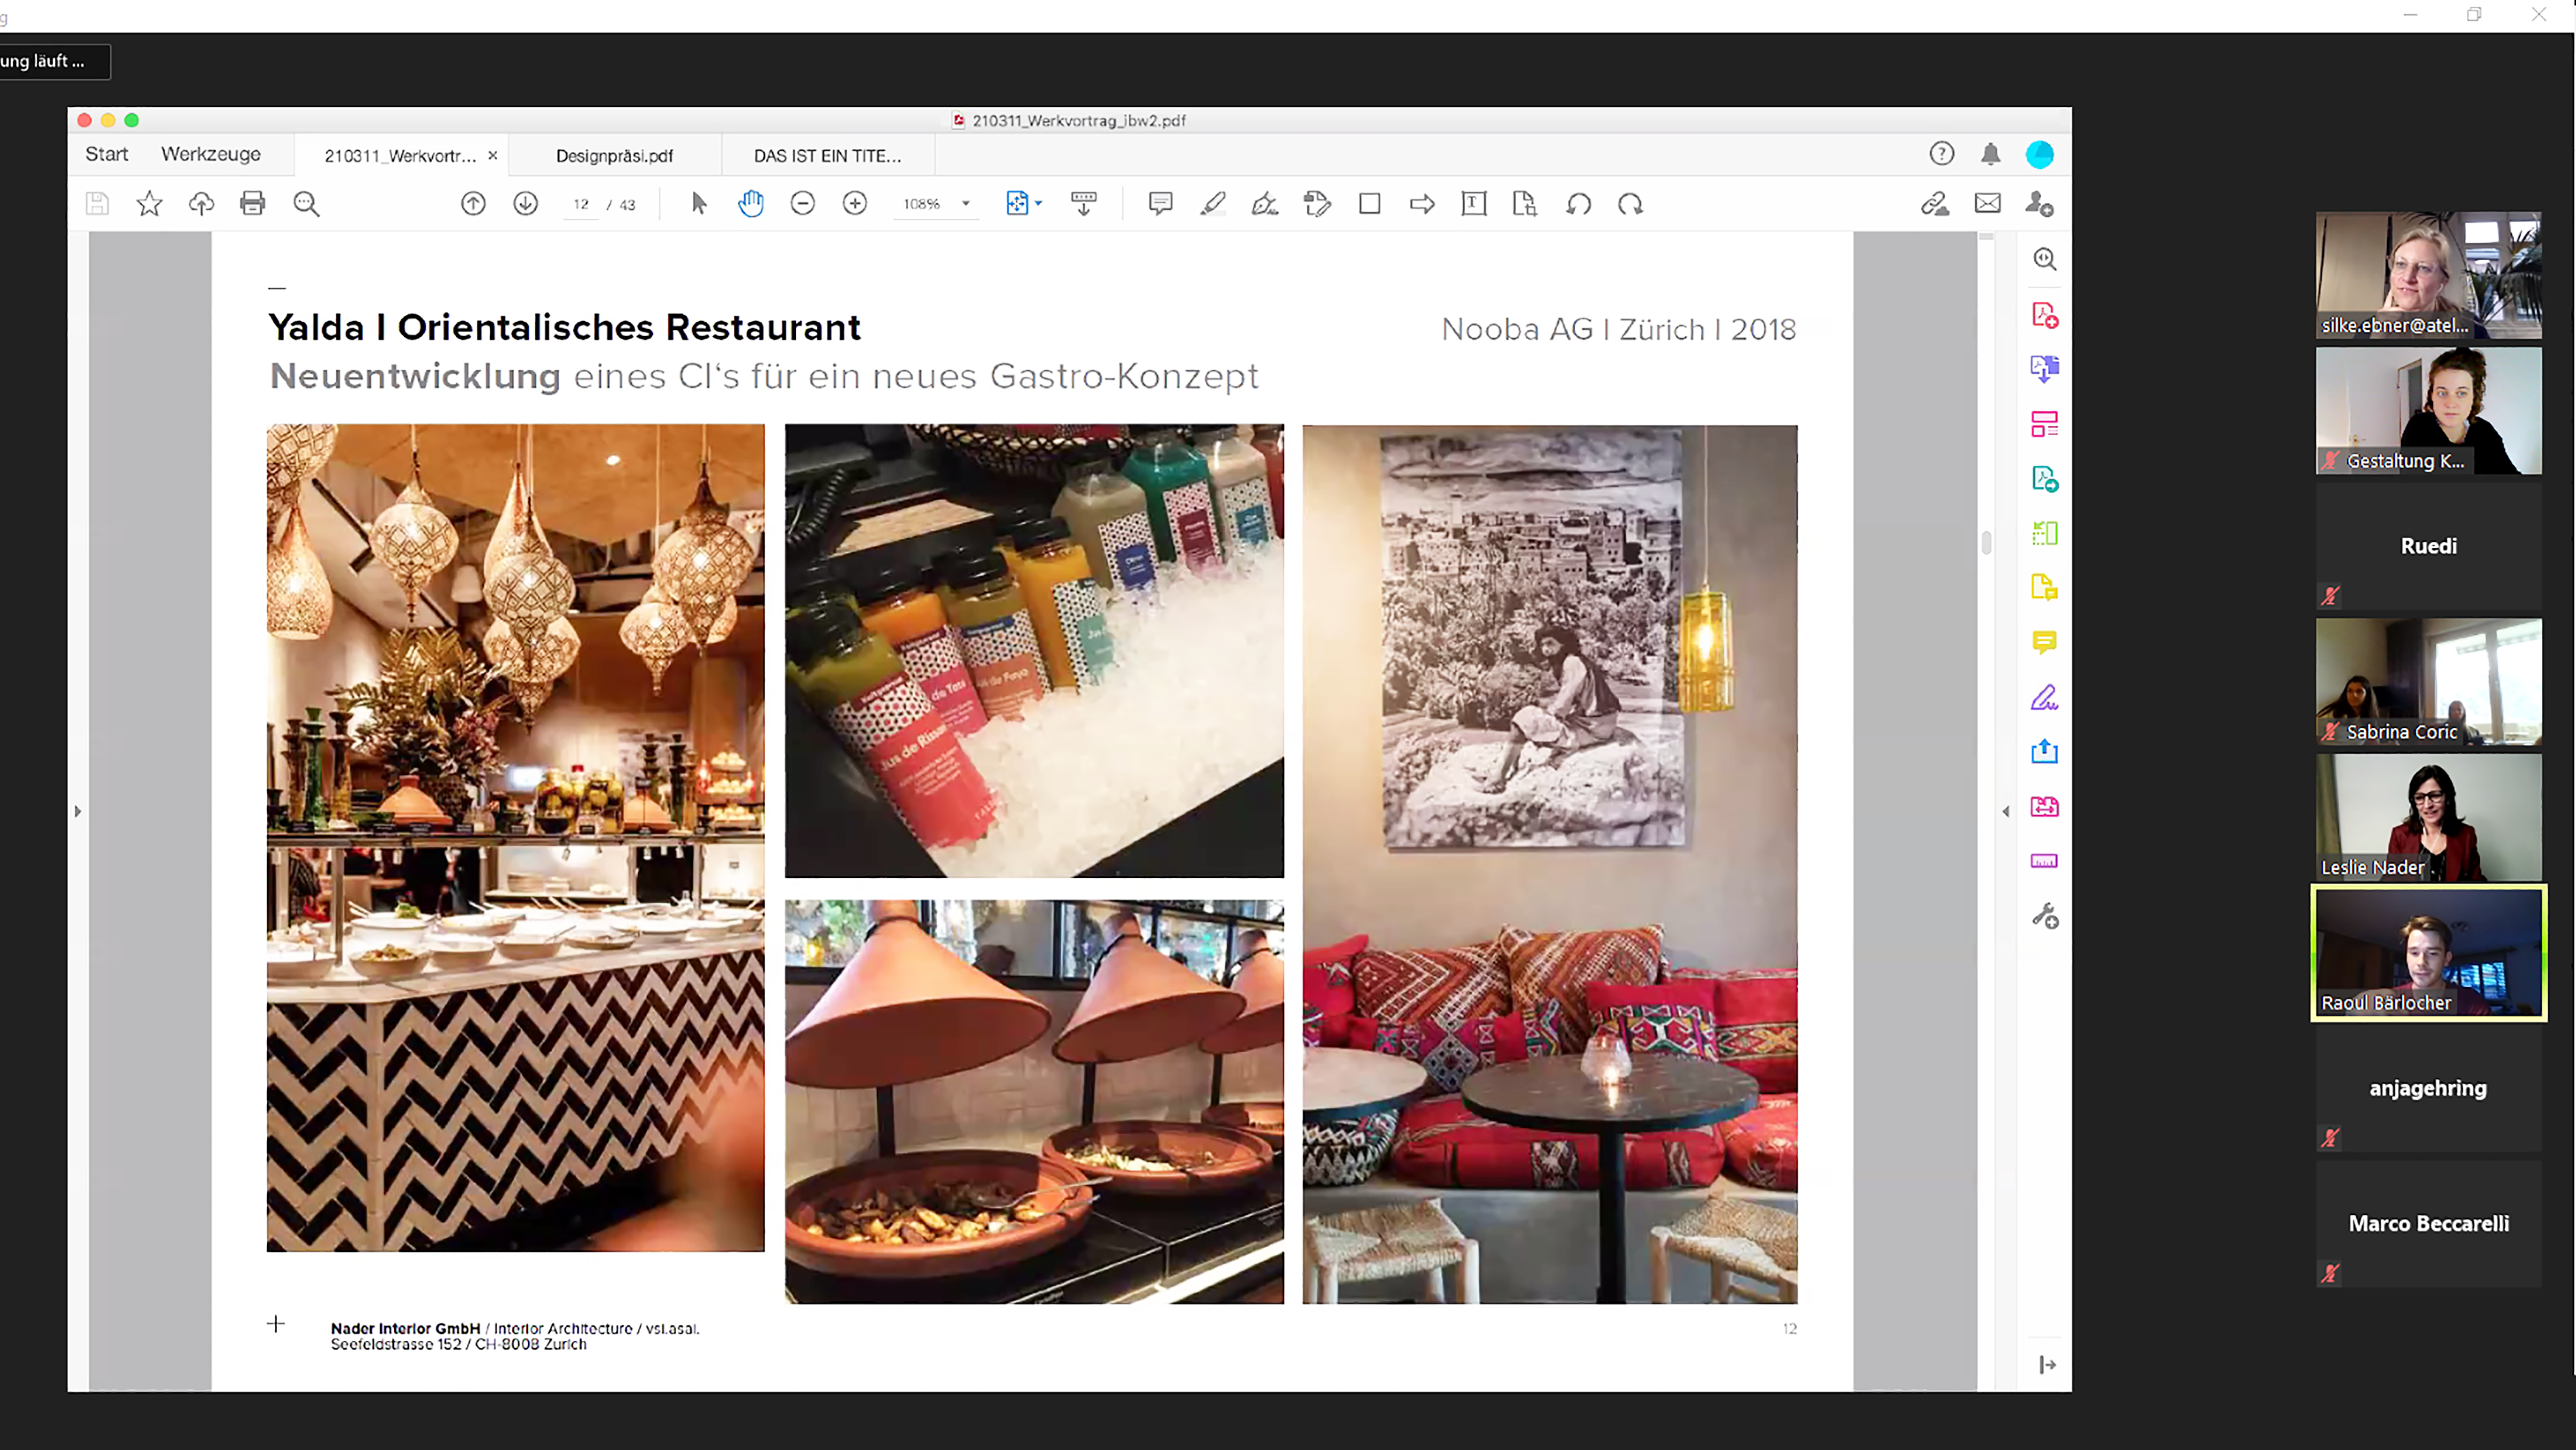Open email send icon
The height and width of the screenshot is (1450, 2576).
(1987, 204)
